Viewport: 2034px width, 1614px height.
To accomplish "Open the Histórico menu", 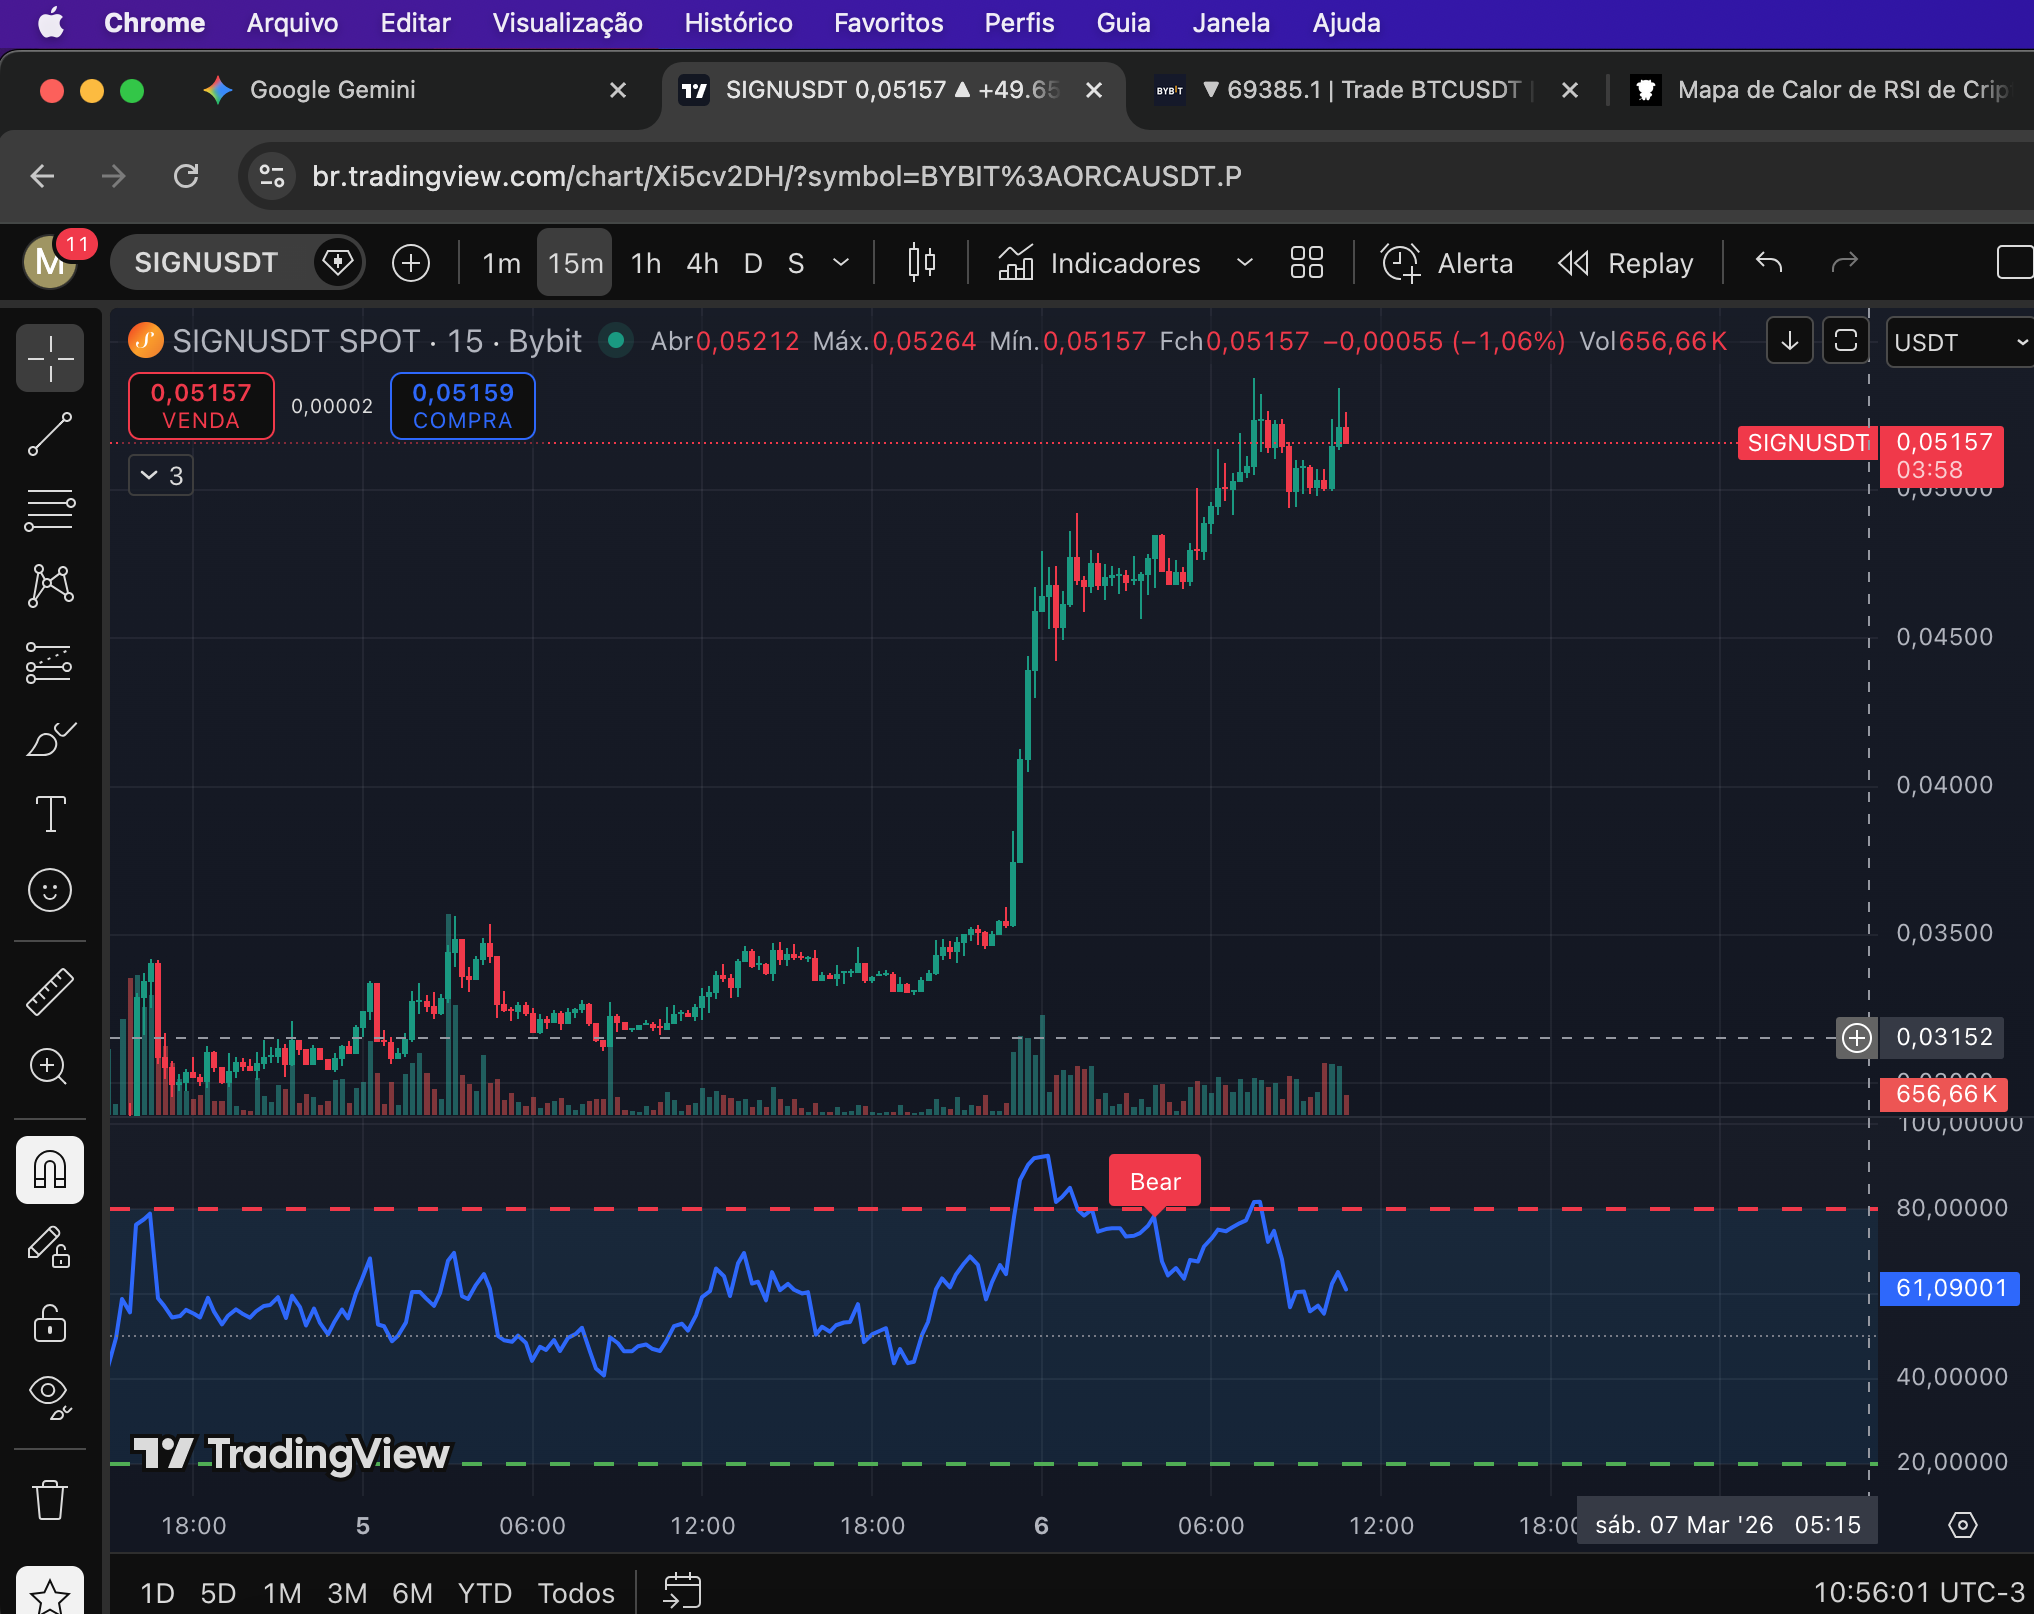I will coord(738,23).
